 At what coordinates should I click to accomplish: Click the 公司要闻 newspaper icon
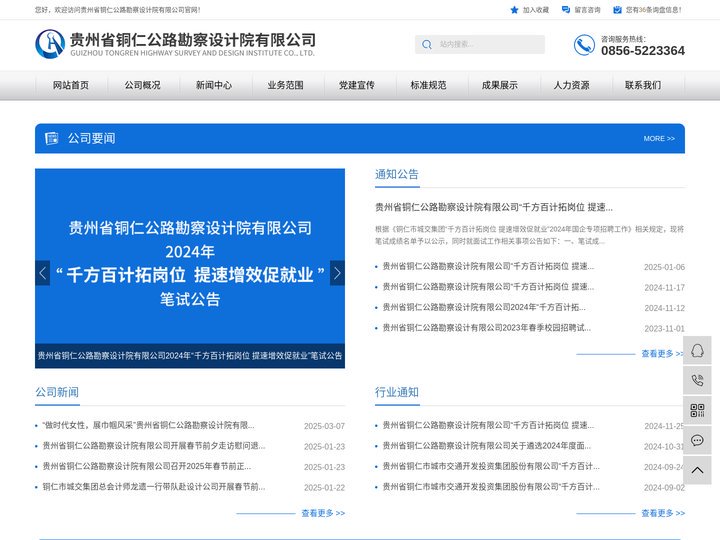52,138
